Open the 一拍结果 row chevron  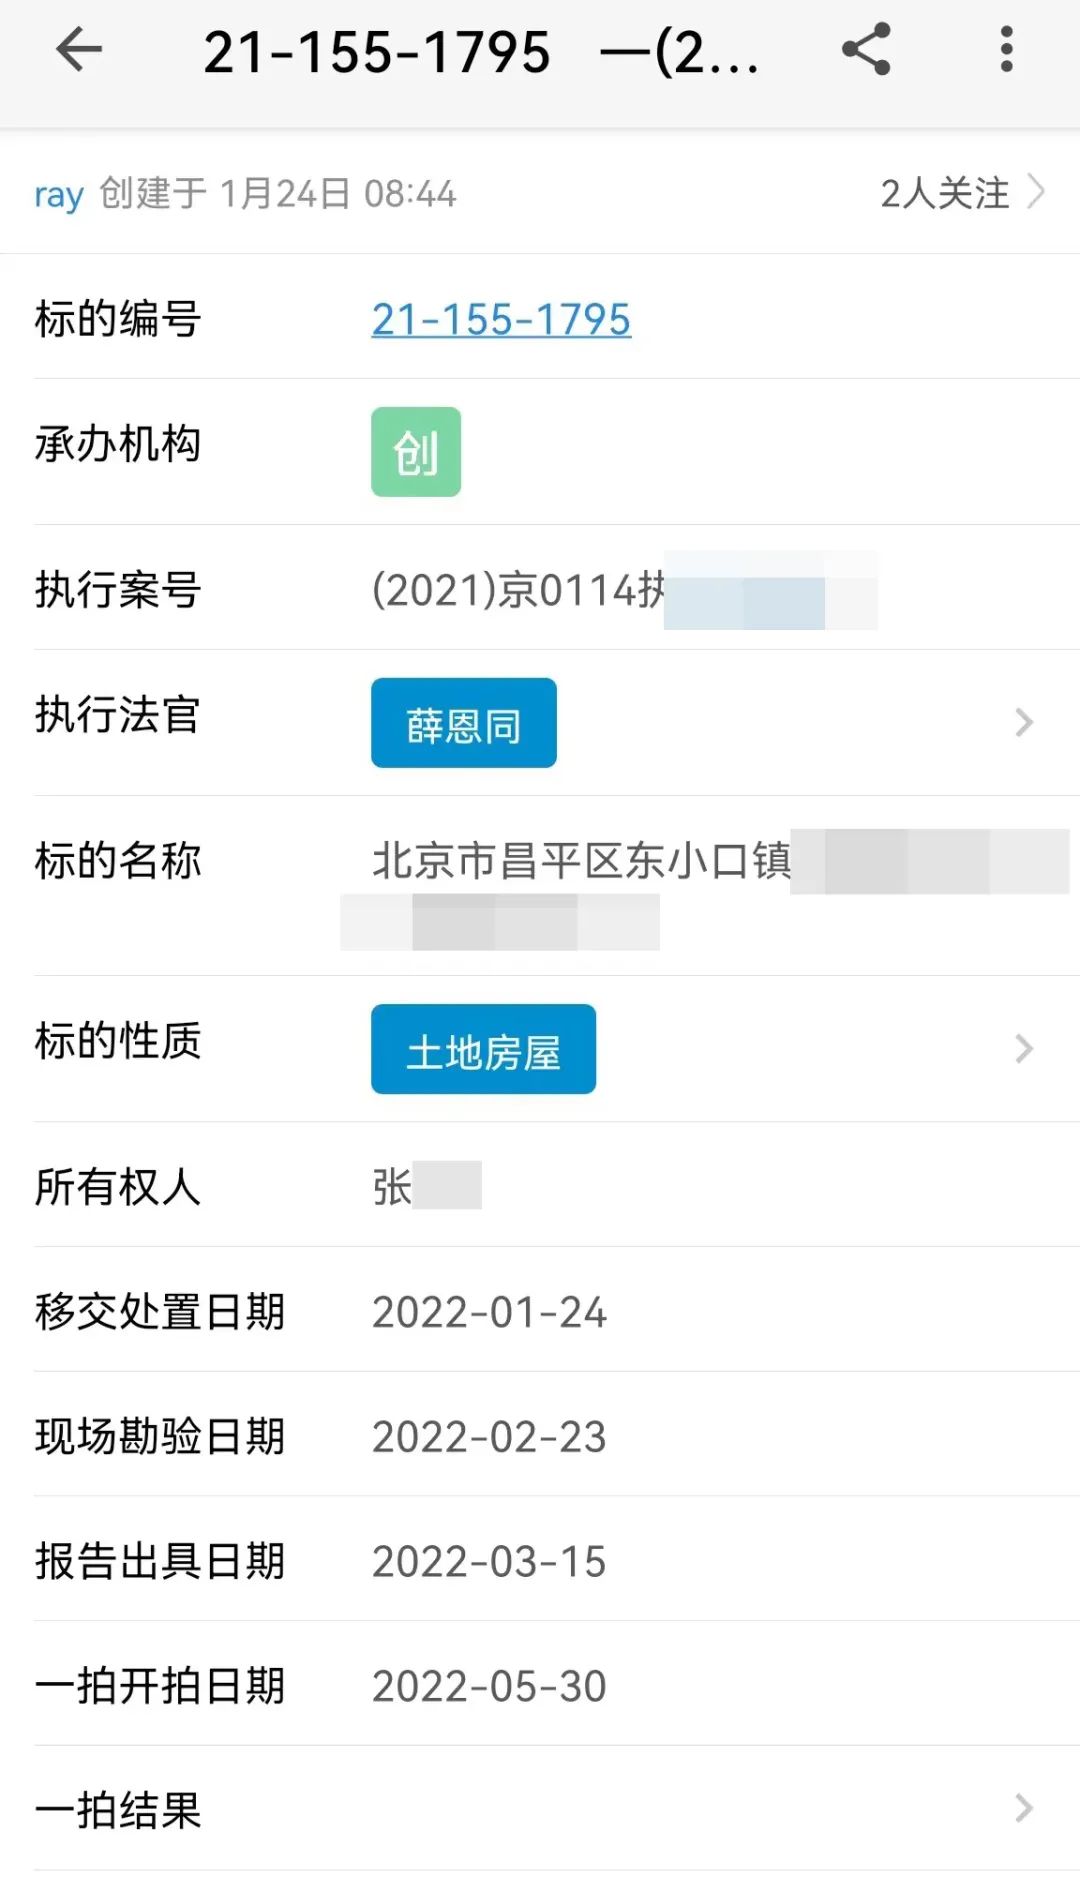click(1023, 1808)
